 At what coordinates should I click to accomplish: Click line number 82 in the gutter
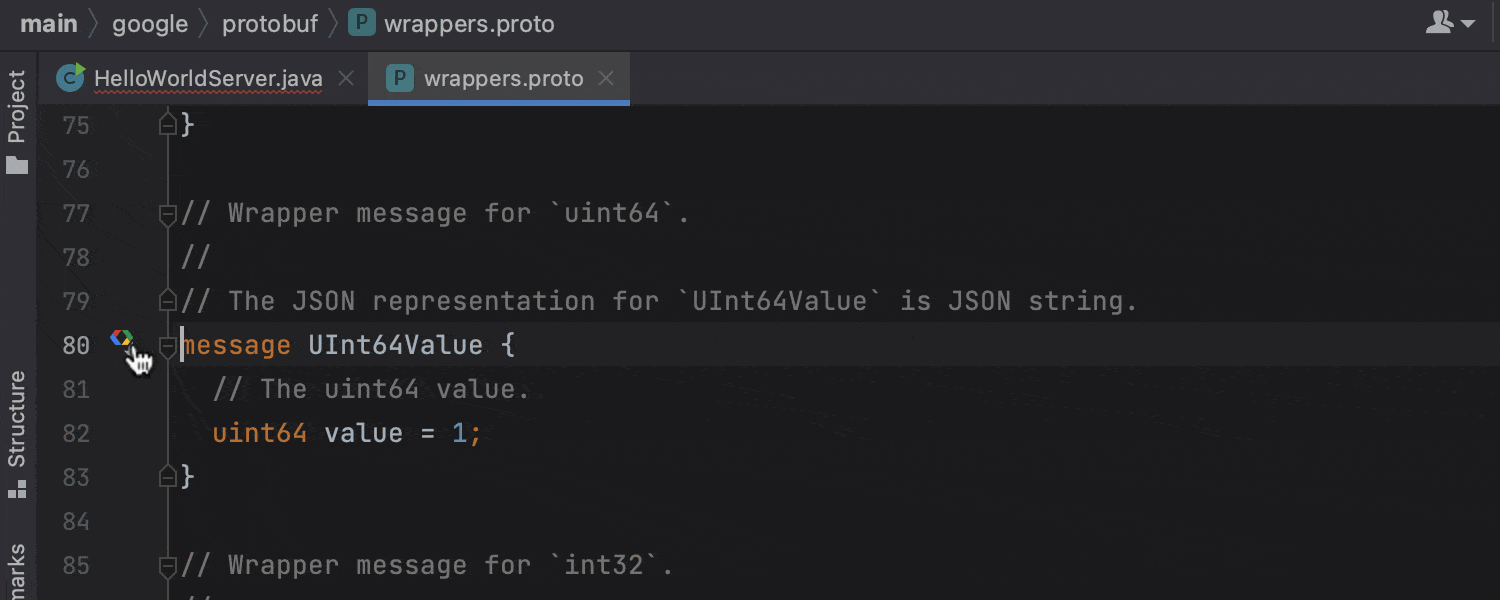75,432
